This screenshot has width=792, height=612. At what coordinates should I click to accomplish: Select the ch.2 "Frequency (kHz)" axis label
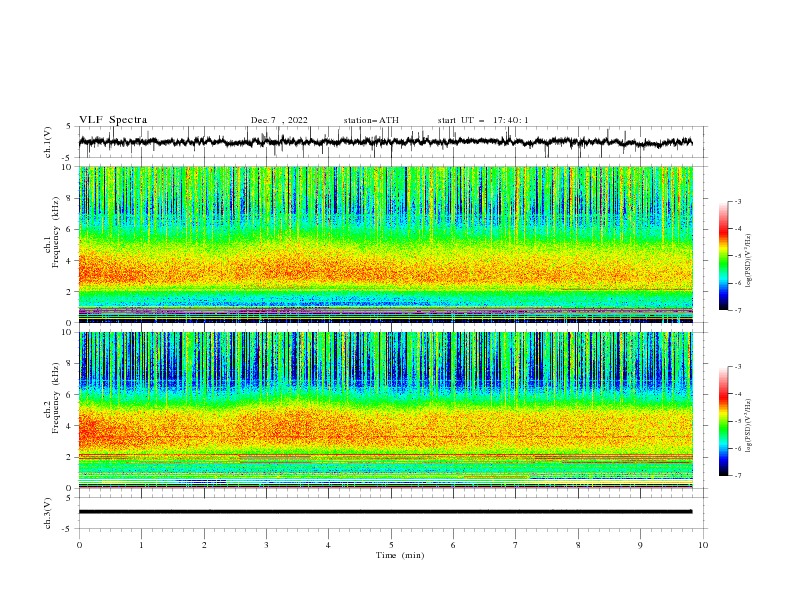[55, 398]
